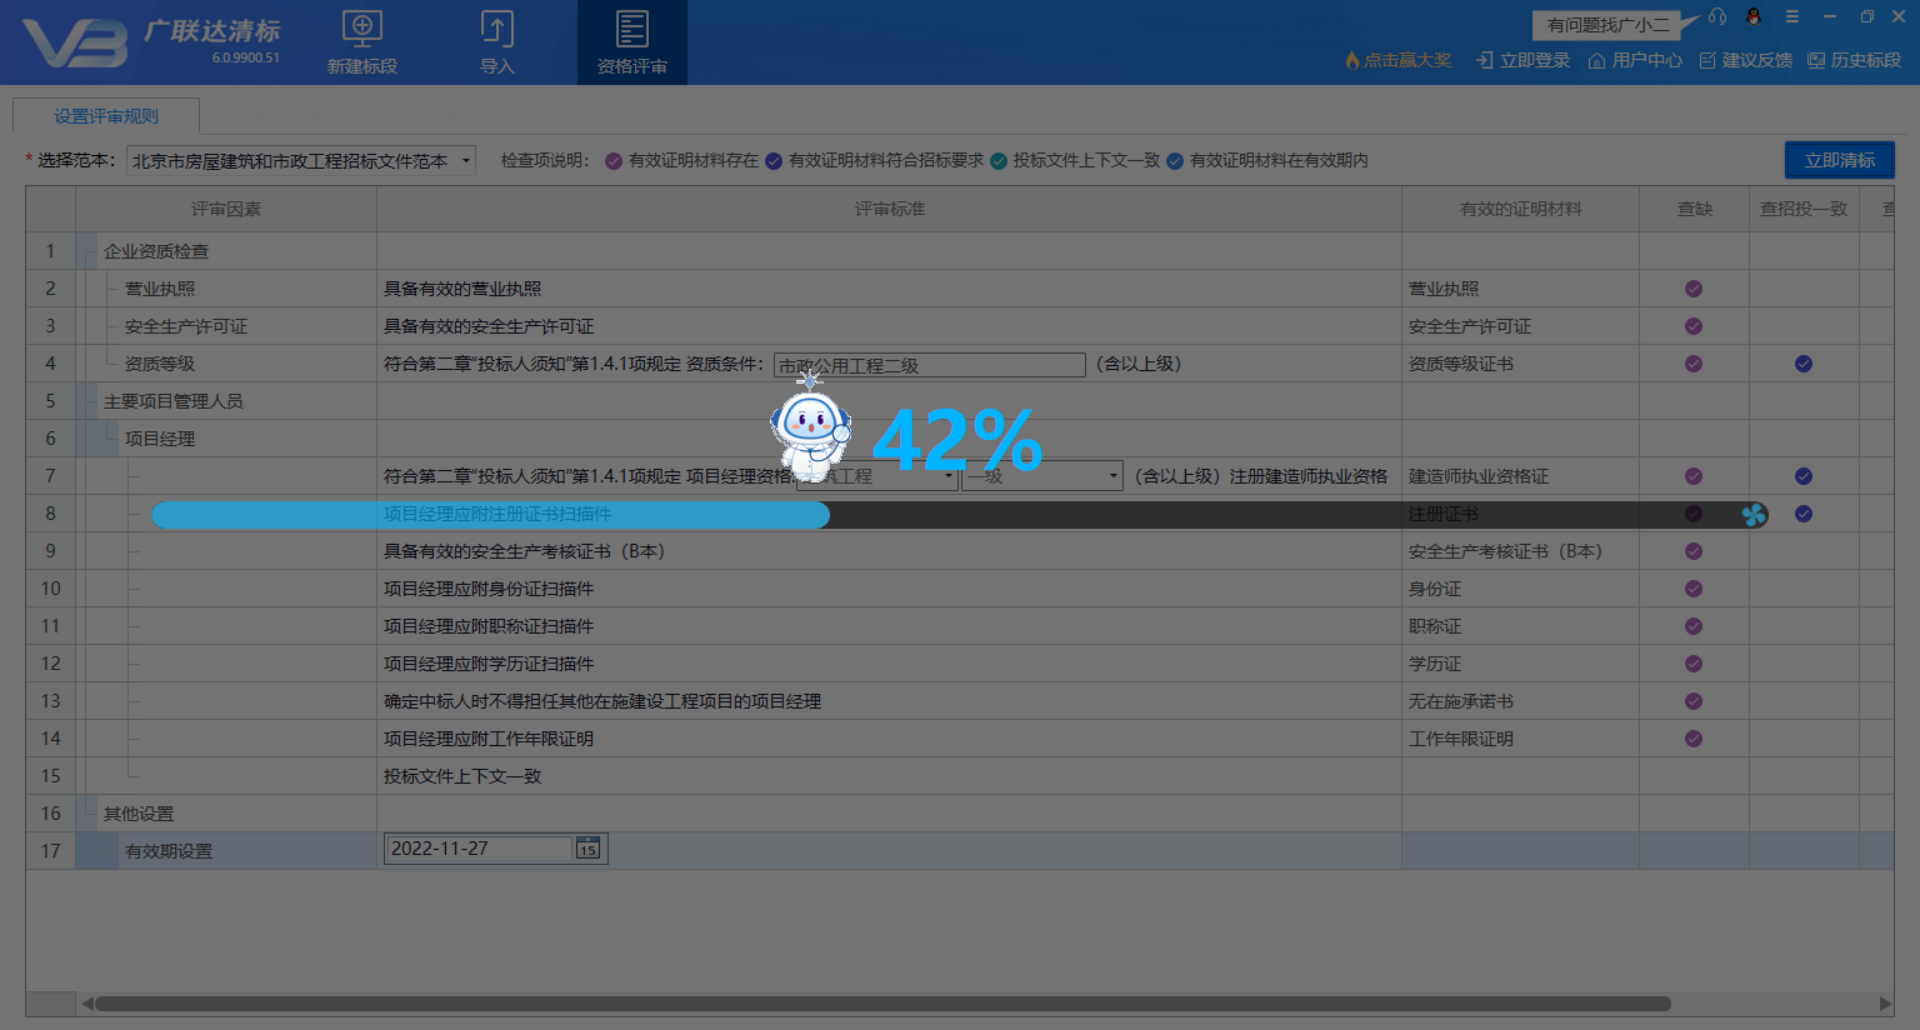Toggle 查招投一致 check for 建造师执业资格证 row
This screenshot has width=1920, height=1030.
1803,476
